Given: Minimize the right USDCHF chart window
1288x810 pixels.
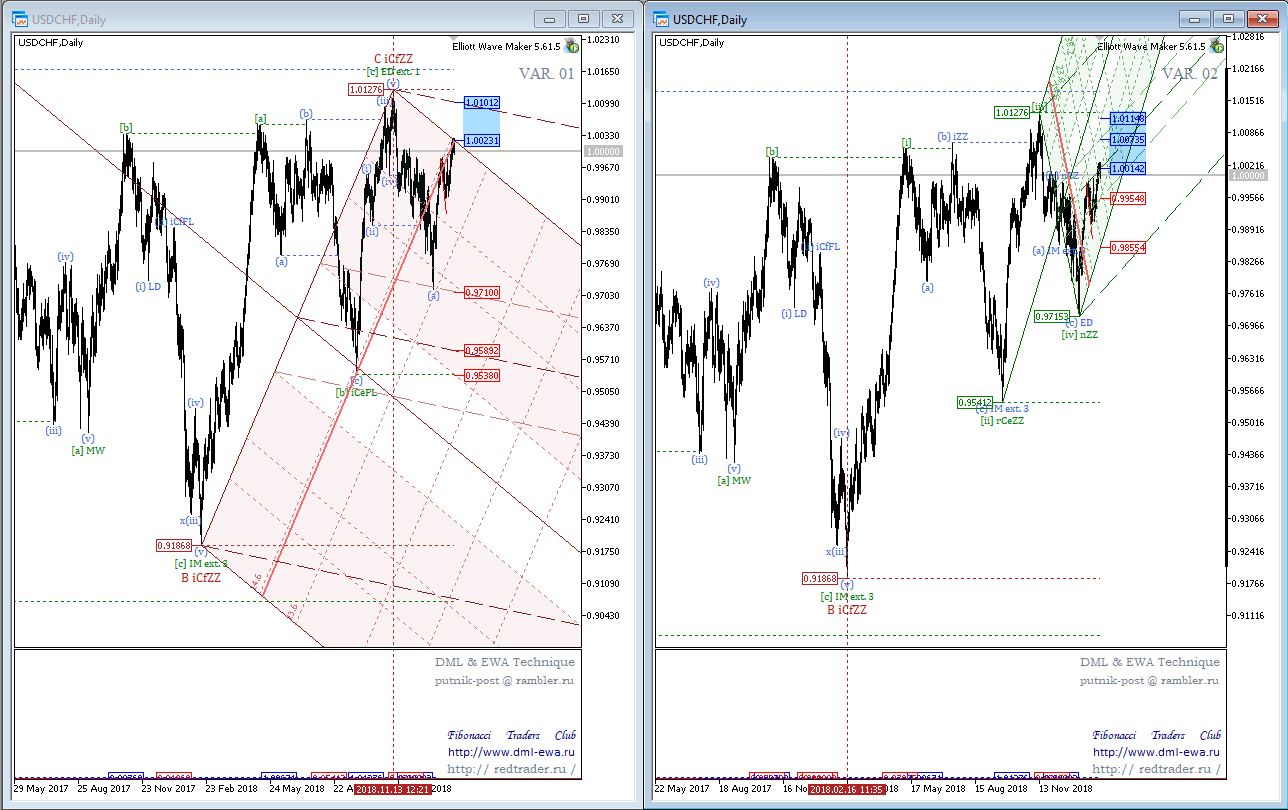Looking at the screenshot, I should coord(1195,19).
